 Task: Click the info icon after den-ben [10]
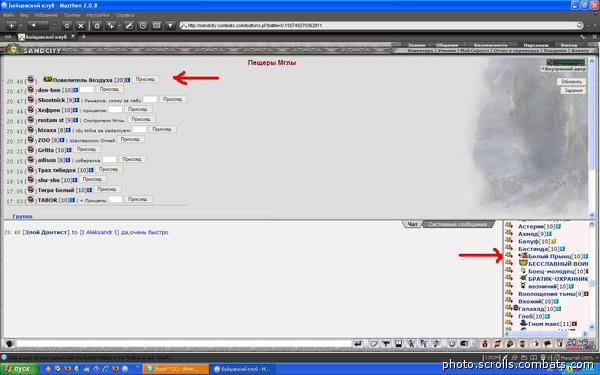tap(76, 90)
